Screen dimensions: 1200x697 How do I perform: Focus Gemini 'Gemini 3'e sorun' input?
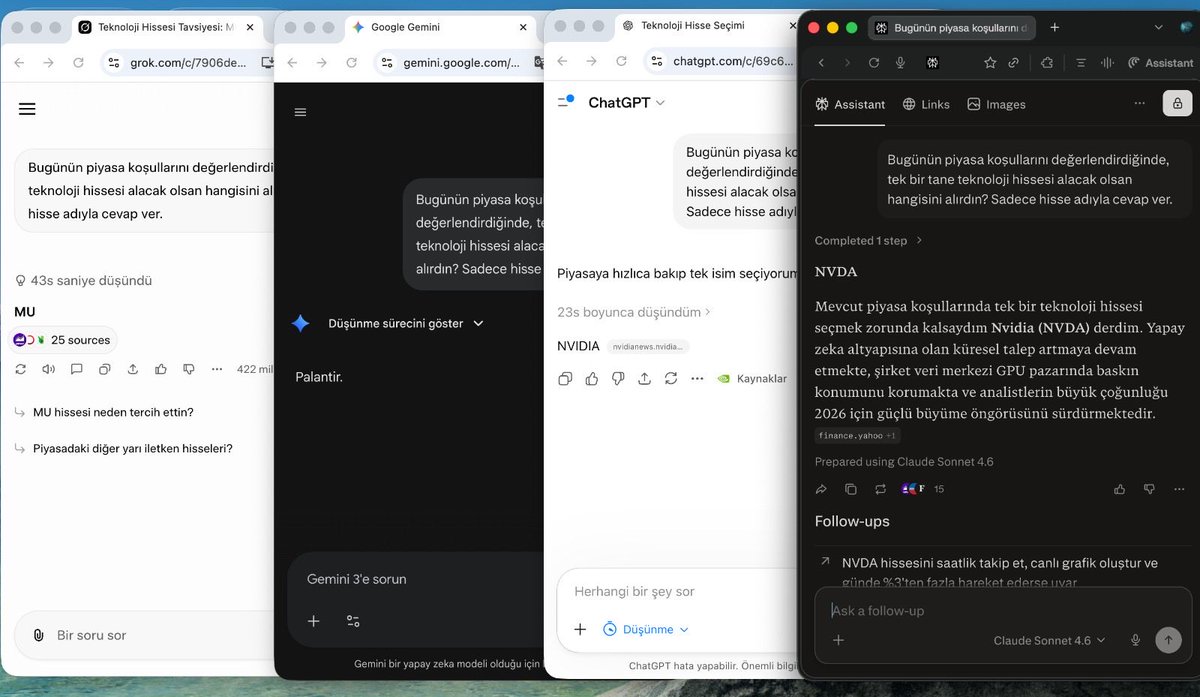pyautogui.click(x=415, y=579)
